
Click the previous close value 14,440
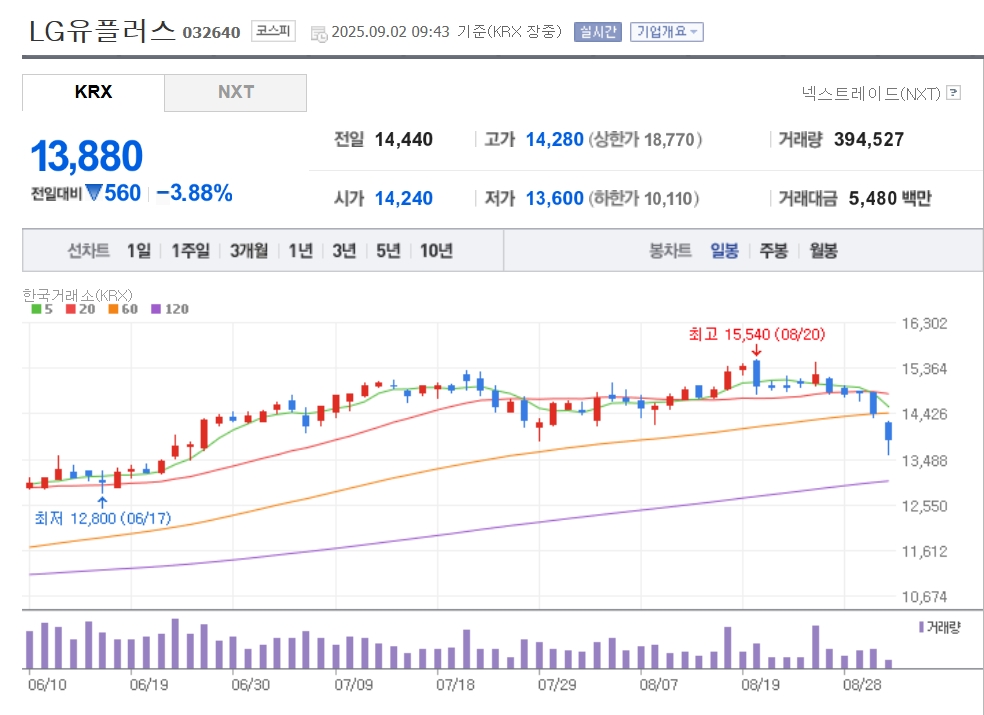pyautogui.click(x=404, y=139)
